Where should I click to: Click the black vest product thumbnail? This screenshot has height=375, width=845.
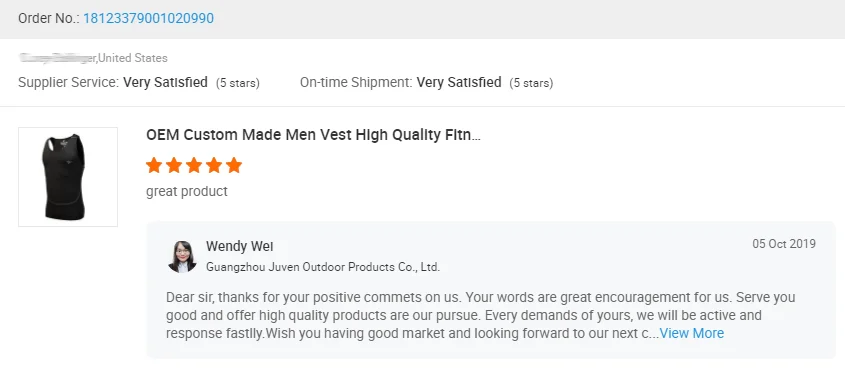click(68, 177)
